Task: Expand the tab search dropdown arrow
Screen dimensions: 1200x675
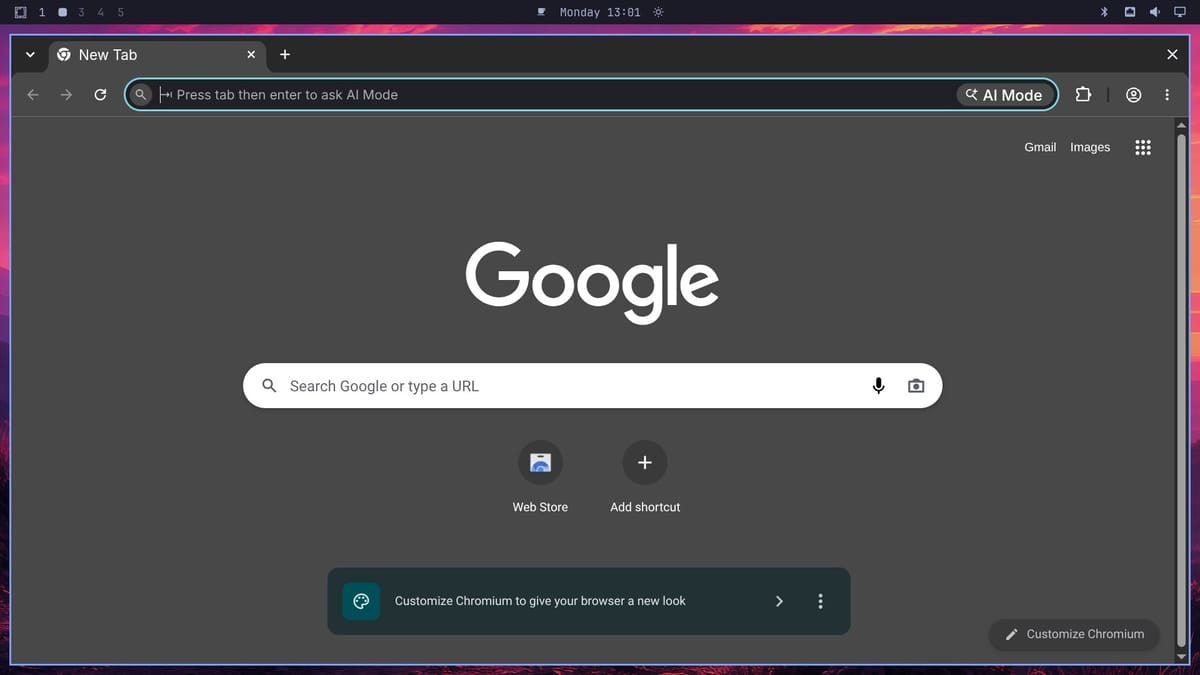Action: (x=30, y=55)
